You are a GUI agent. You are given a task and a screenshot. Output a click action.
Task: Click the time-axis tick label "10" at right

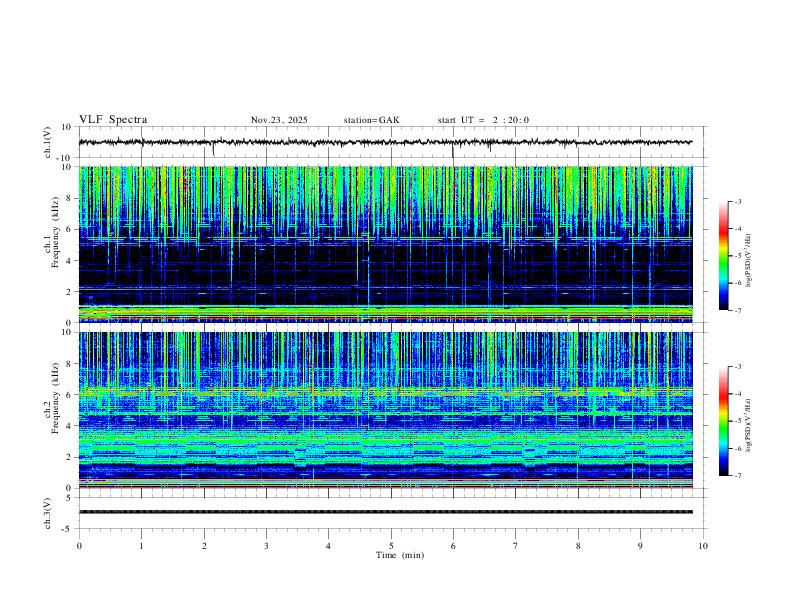point(703,546)
